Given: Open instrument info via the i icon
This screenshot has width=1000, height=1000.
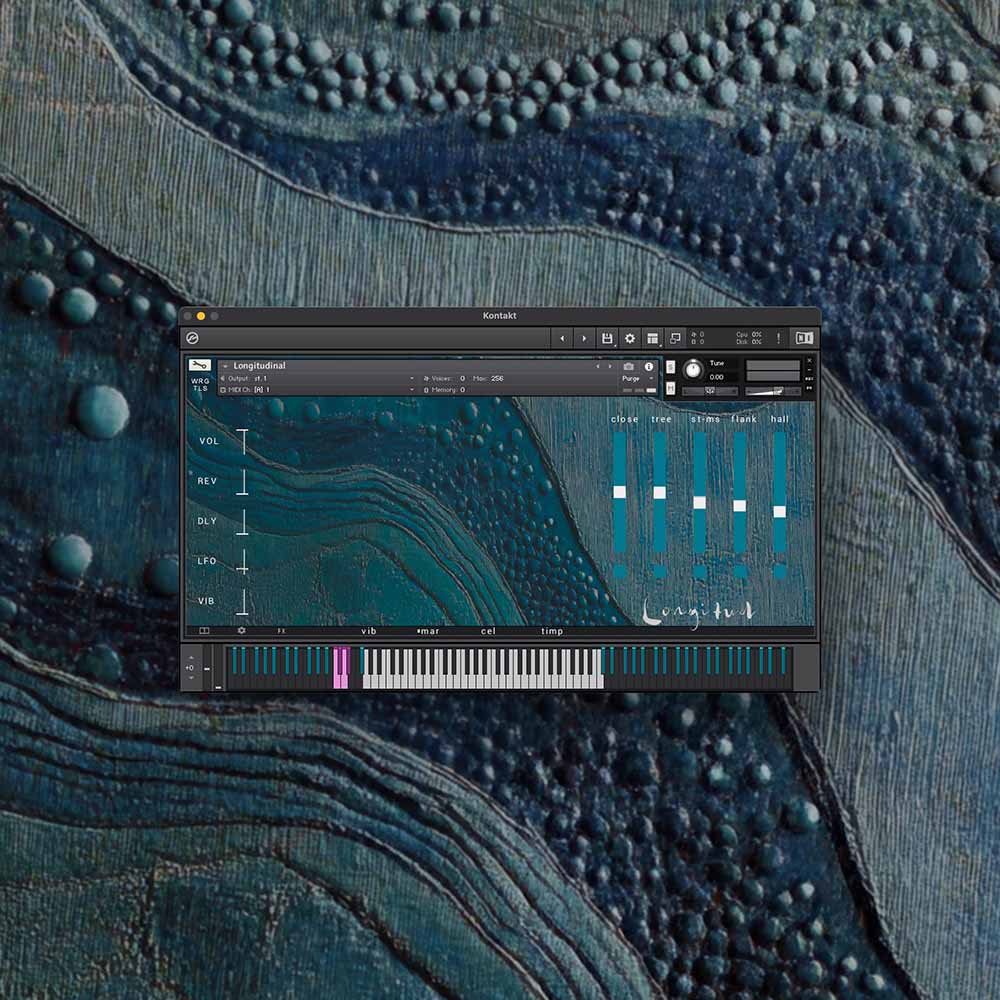Looking at the screenshot, I should click(x=650, y=367).
